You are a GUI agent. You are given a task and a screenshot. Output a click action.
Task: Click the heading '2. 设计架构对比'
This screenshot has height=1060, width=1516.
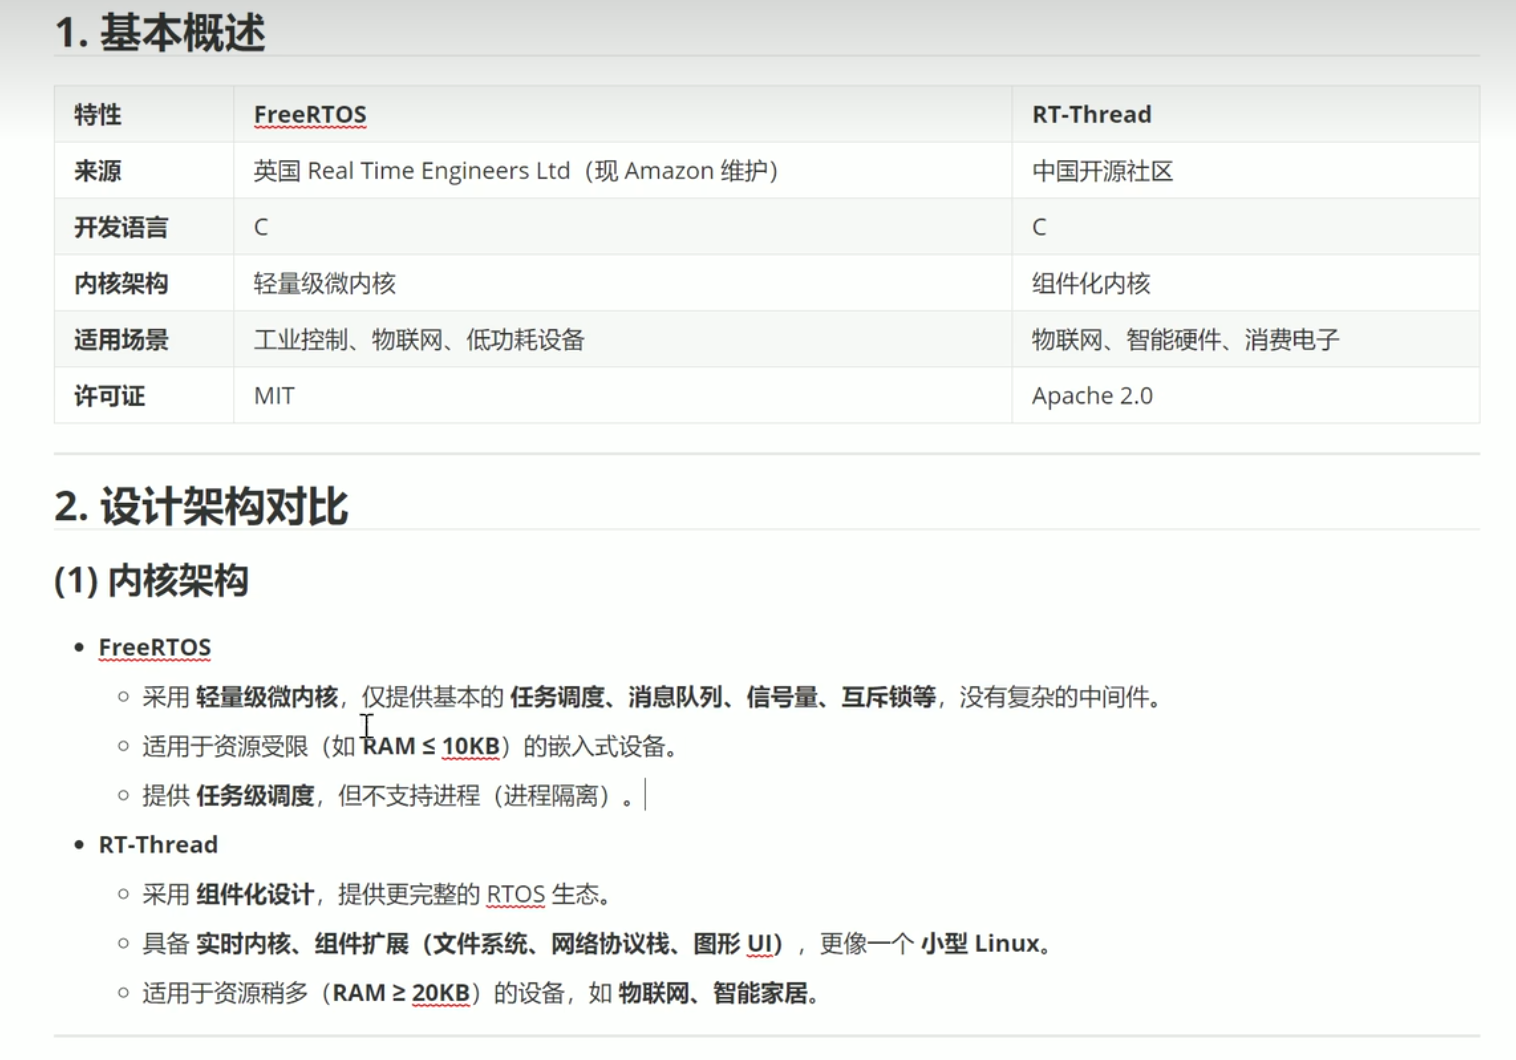(201, 506)
